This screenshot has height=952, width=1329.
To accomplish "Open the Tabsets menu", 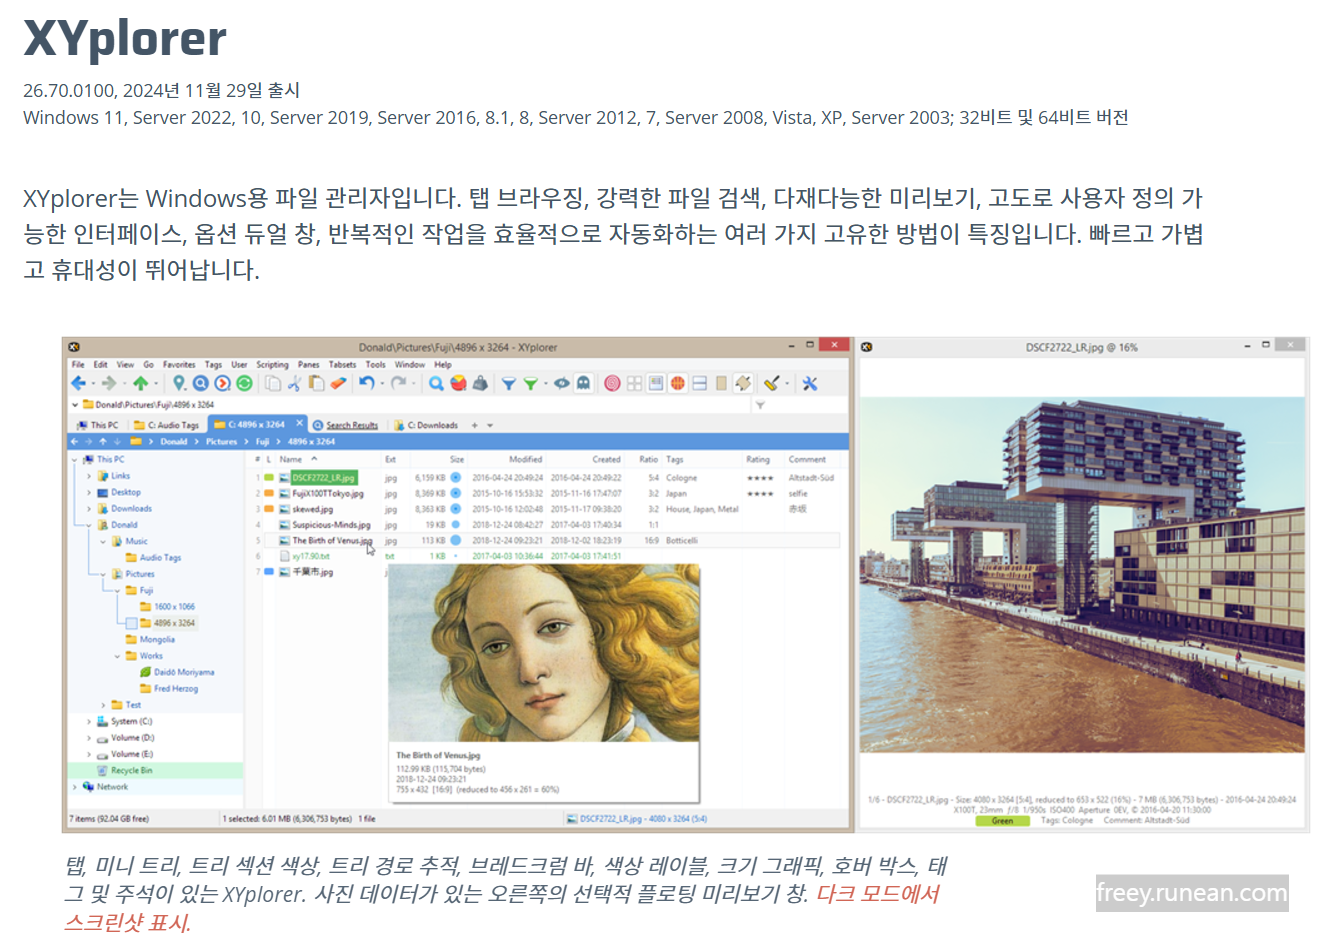I will pyautogui.click(x=342, y=365).
